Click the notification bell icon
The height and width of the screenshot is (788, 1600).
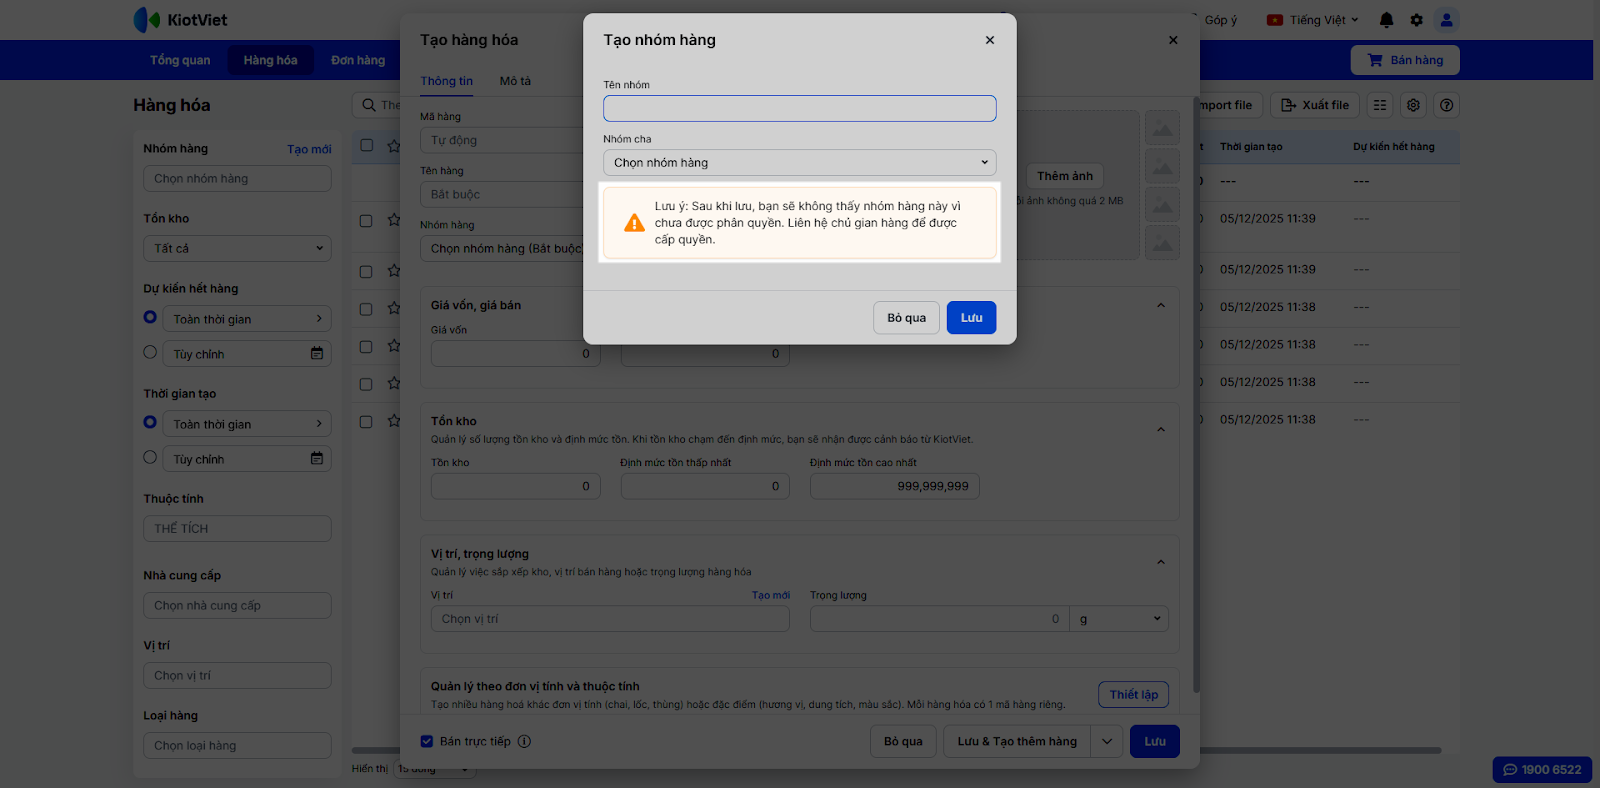coord(1386,20)
